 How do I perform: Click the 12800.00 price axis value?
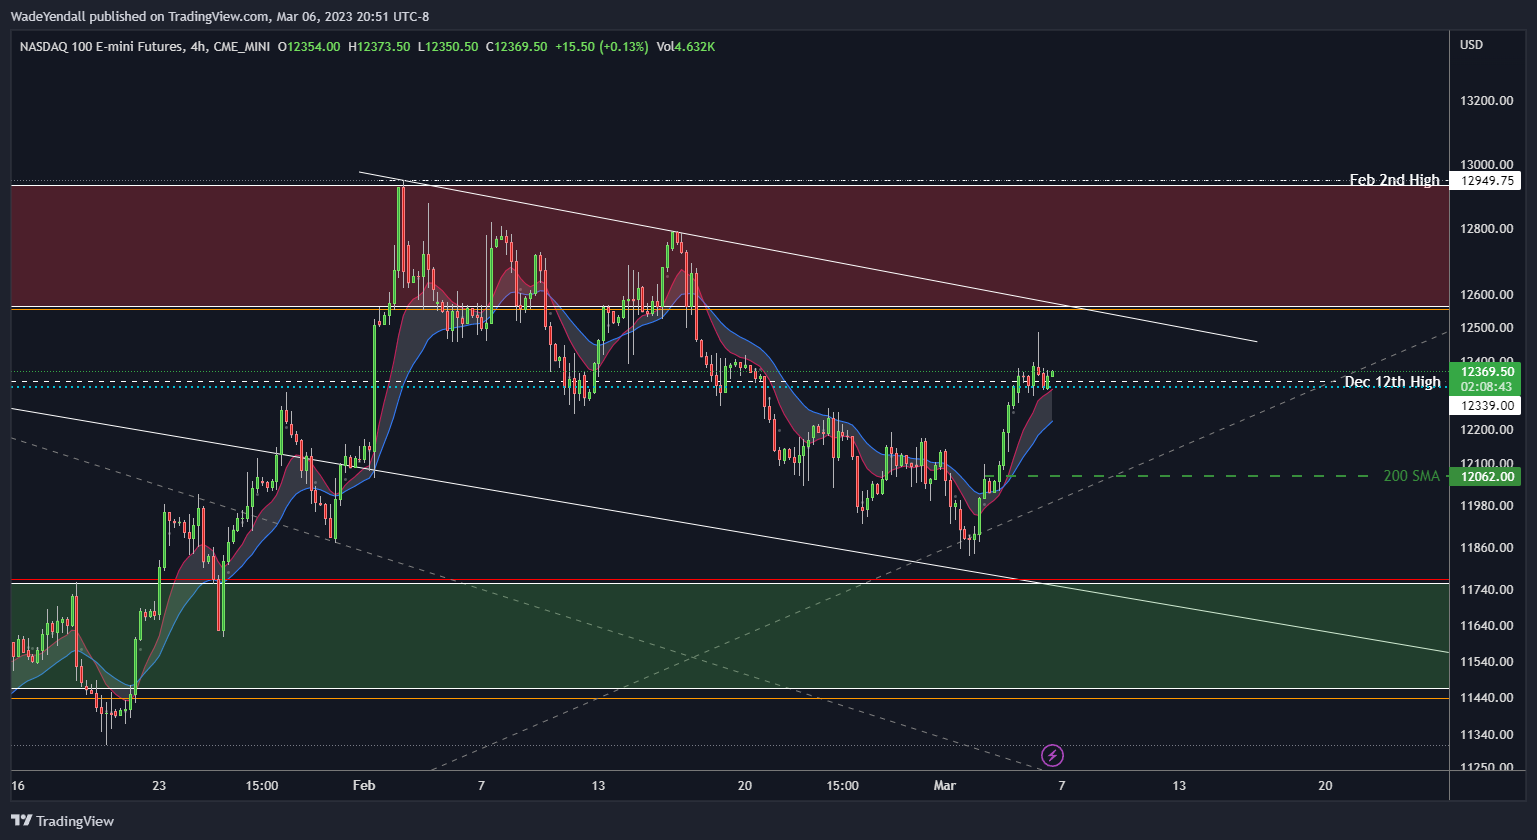tap(1486, 229)
